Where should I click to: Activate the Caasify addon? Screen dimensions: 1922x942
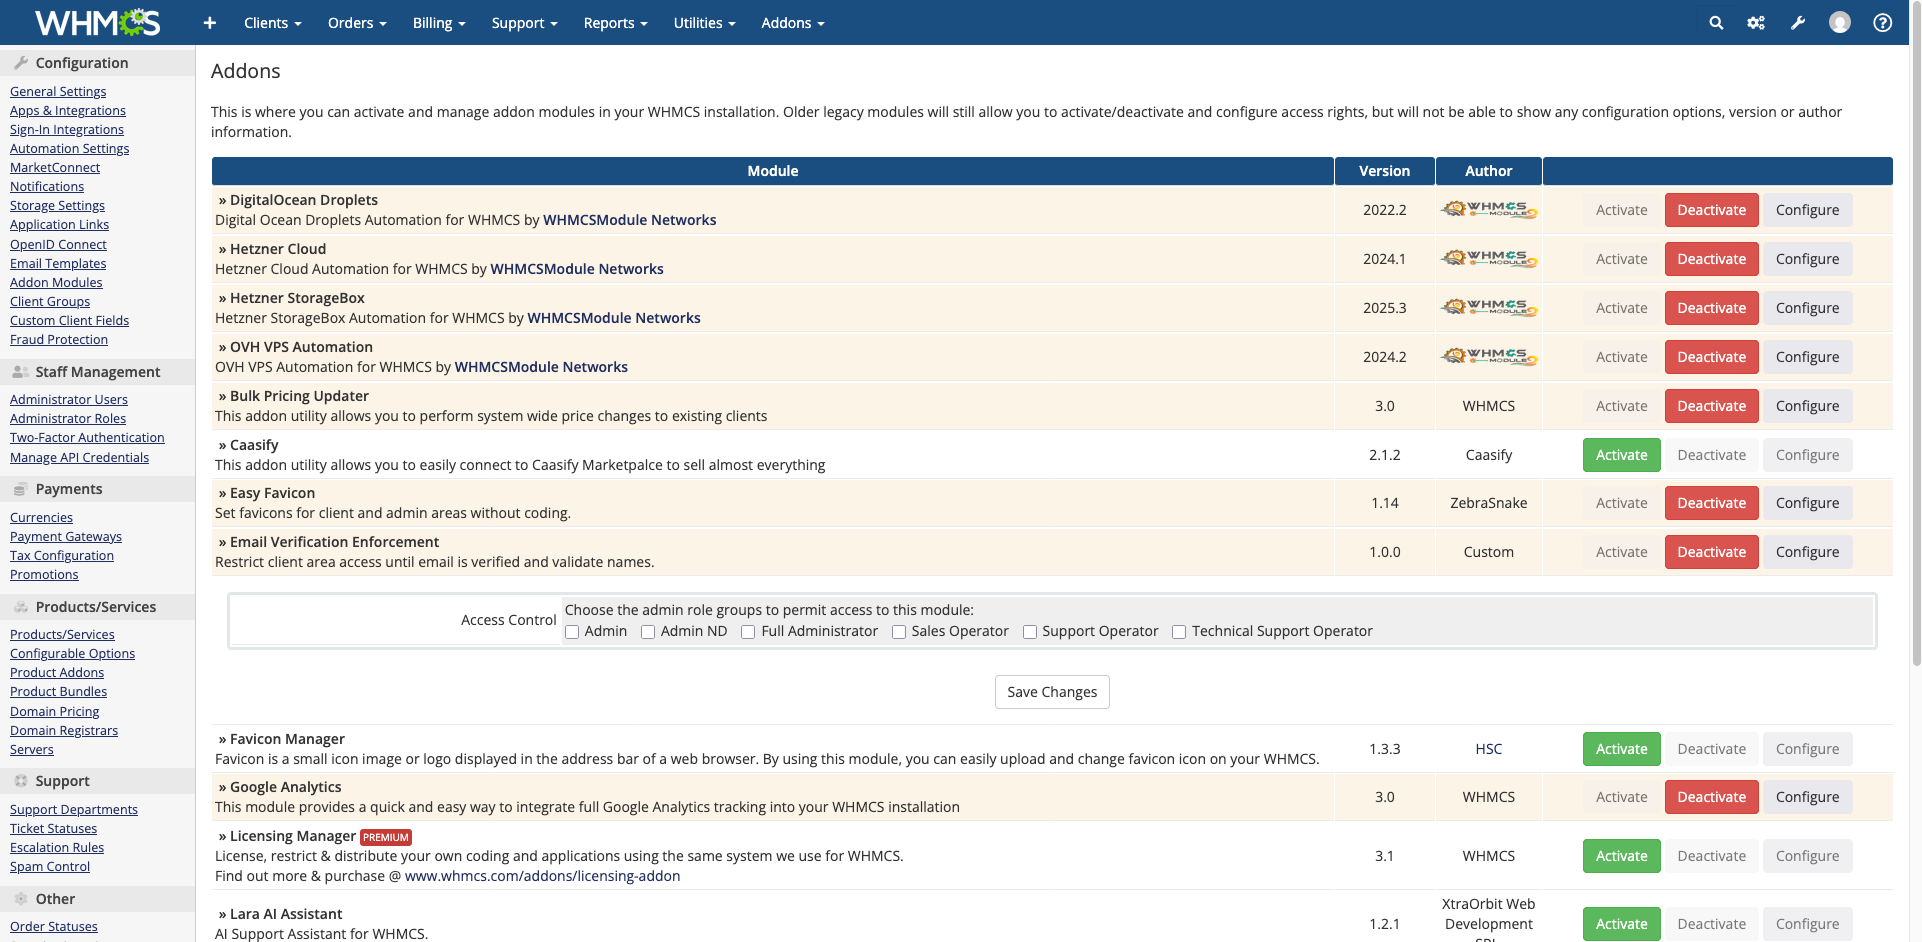pyautogui.click(x=1621, y=455)
